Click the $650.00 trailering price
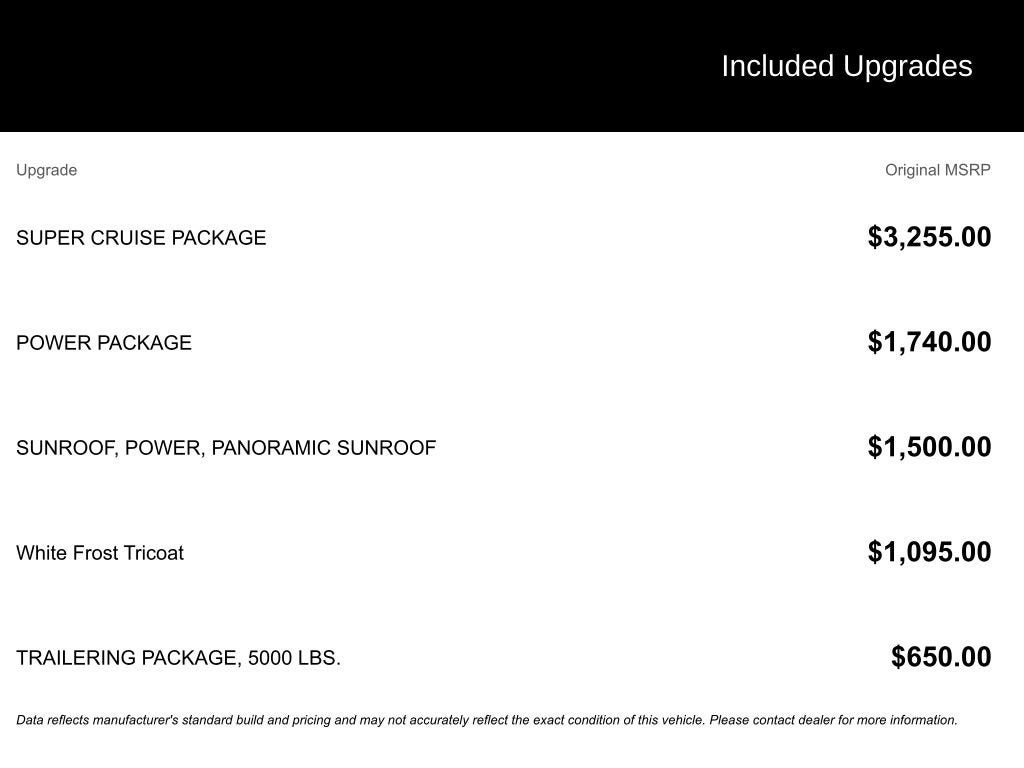 click(941, 657)
